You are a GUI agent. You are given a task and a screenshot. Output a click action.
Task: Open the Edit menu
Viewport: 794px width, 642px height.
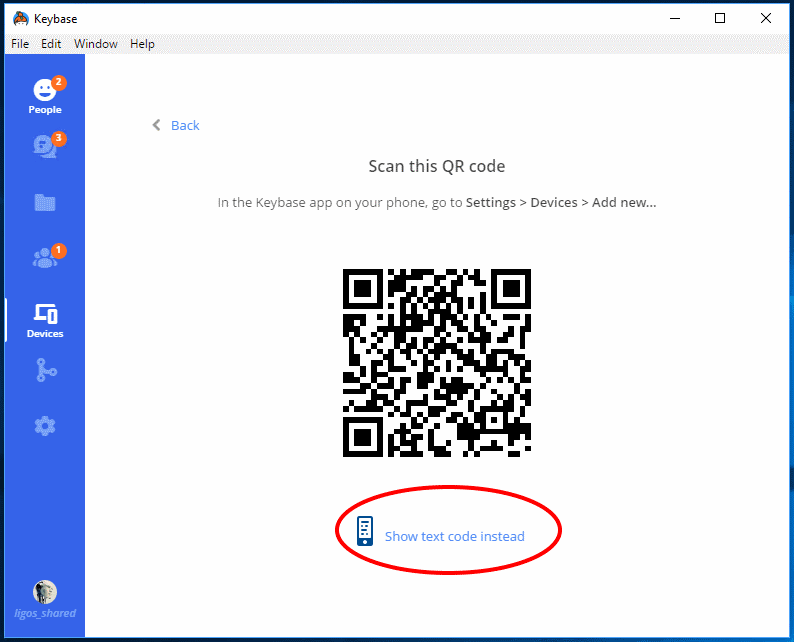[51, 44]
